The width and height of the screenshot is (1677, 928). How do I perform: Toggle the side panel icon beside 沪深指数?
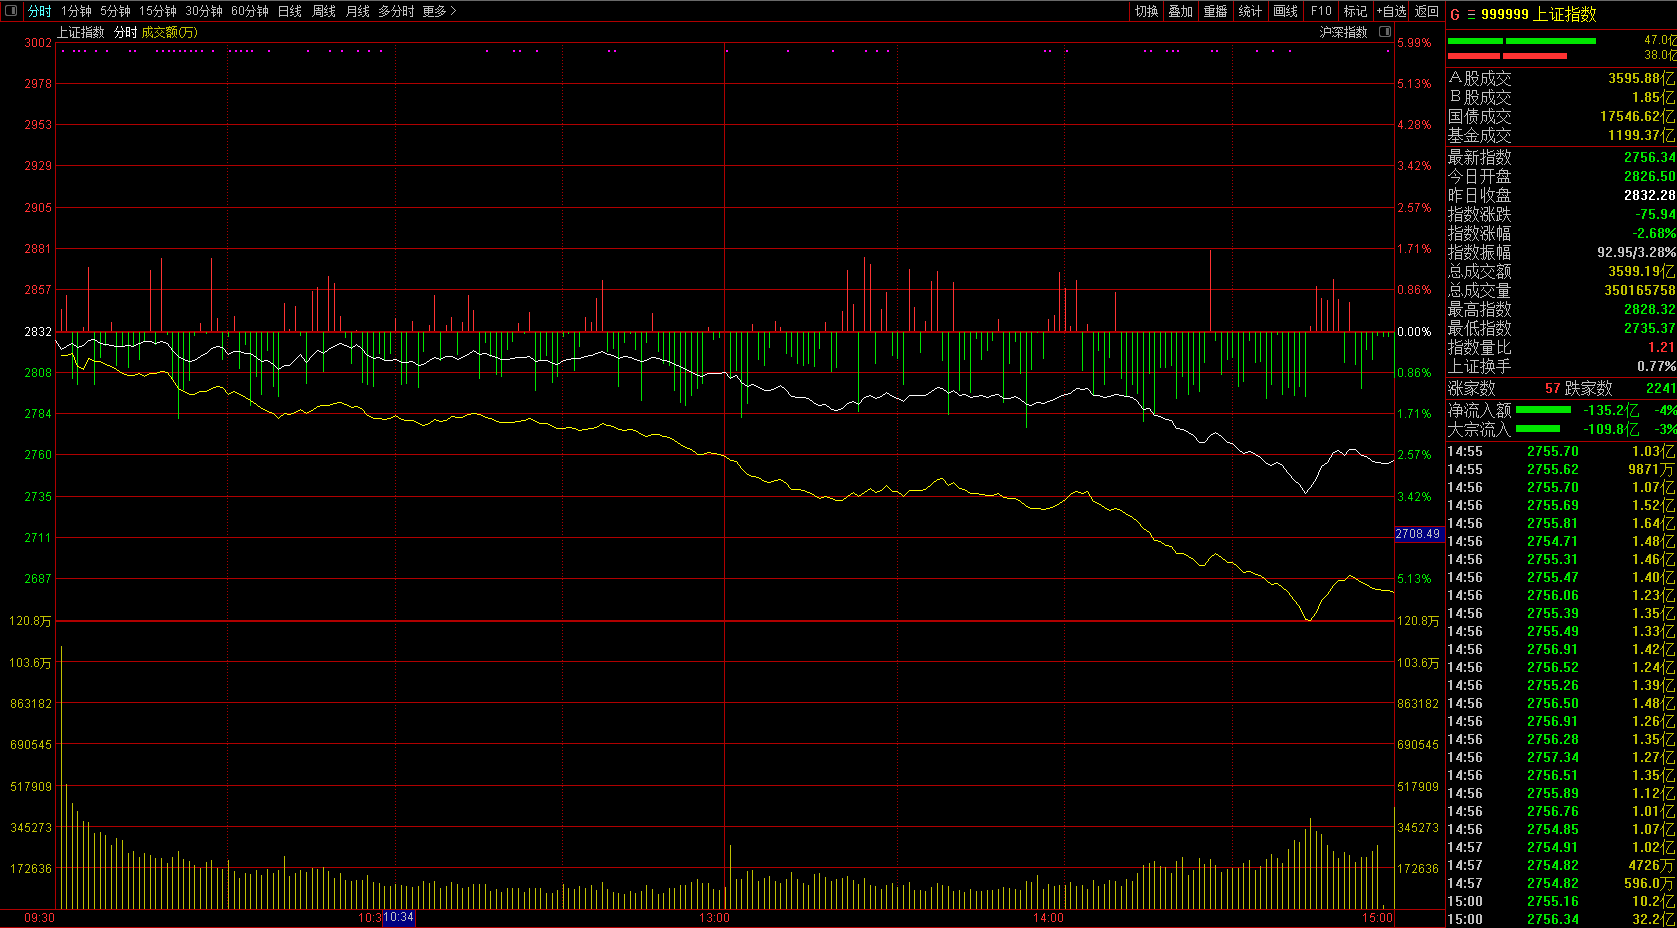[1385, 32]
